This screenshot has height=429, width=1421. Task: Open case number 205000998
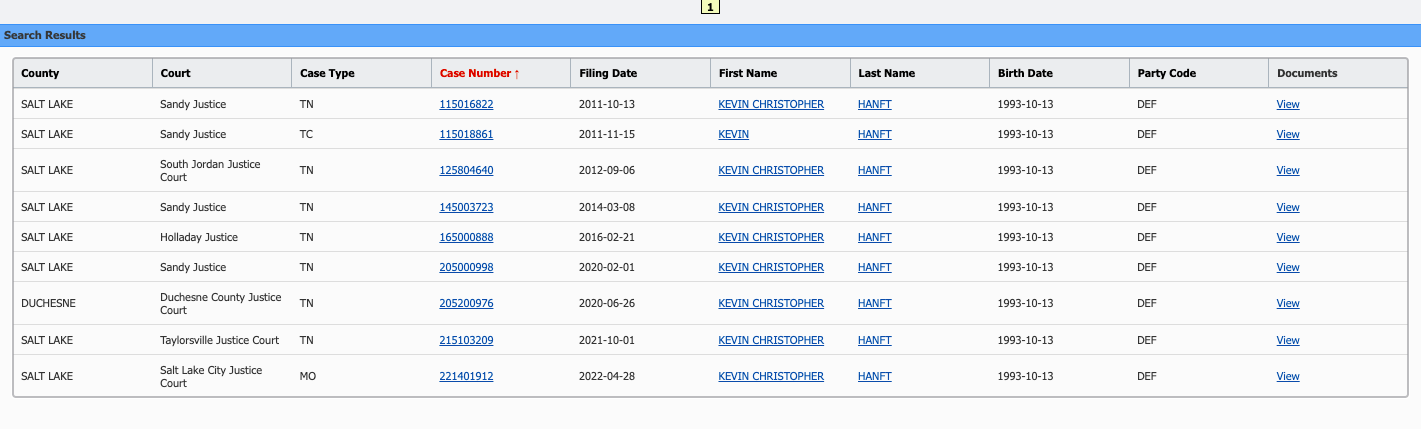466,267
